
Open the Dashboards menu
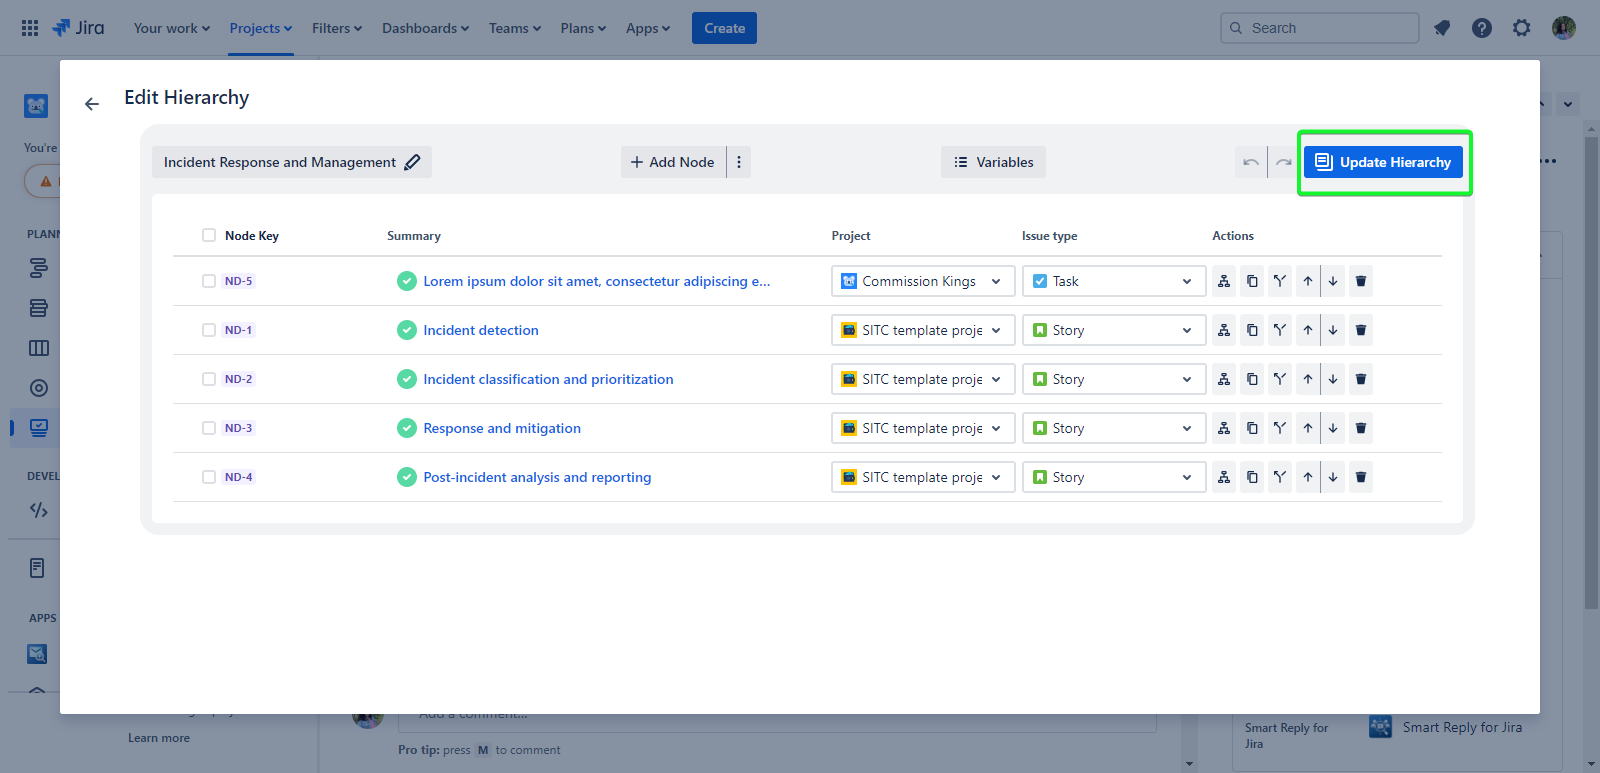pyautogui.click(x=425, y=28)
